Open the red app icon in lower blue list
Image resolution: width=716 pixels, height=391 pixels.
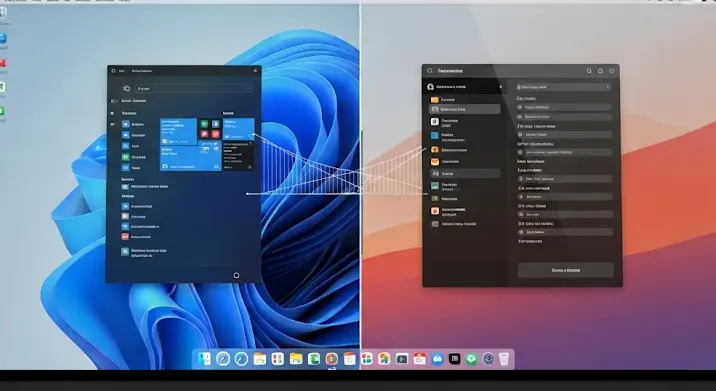tap(125, 237)
